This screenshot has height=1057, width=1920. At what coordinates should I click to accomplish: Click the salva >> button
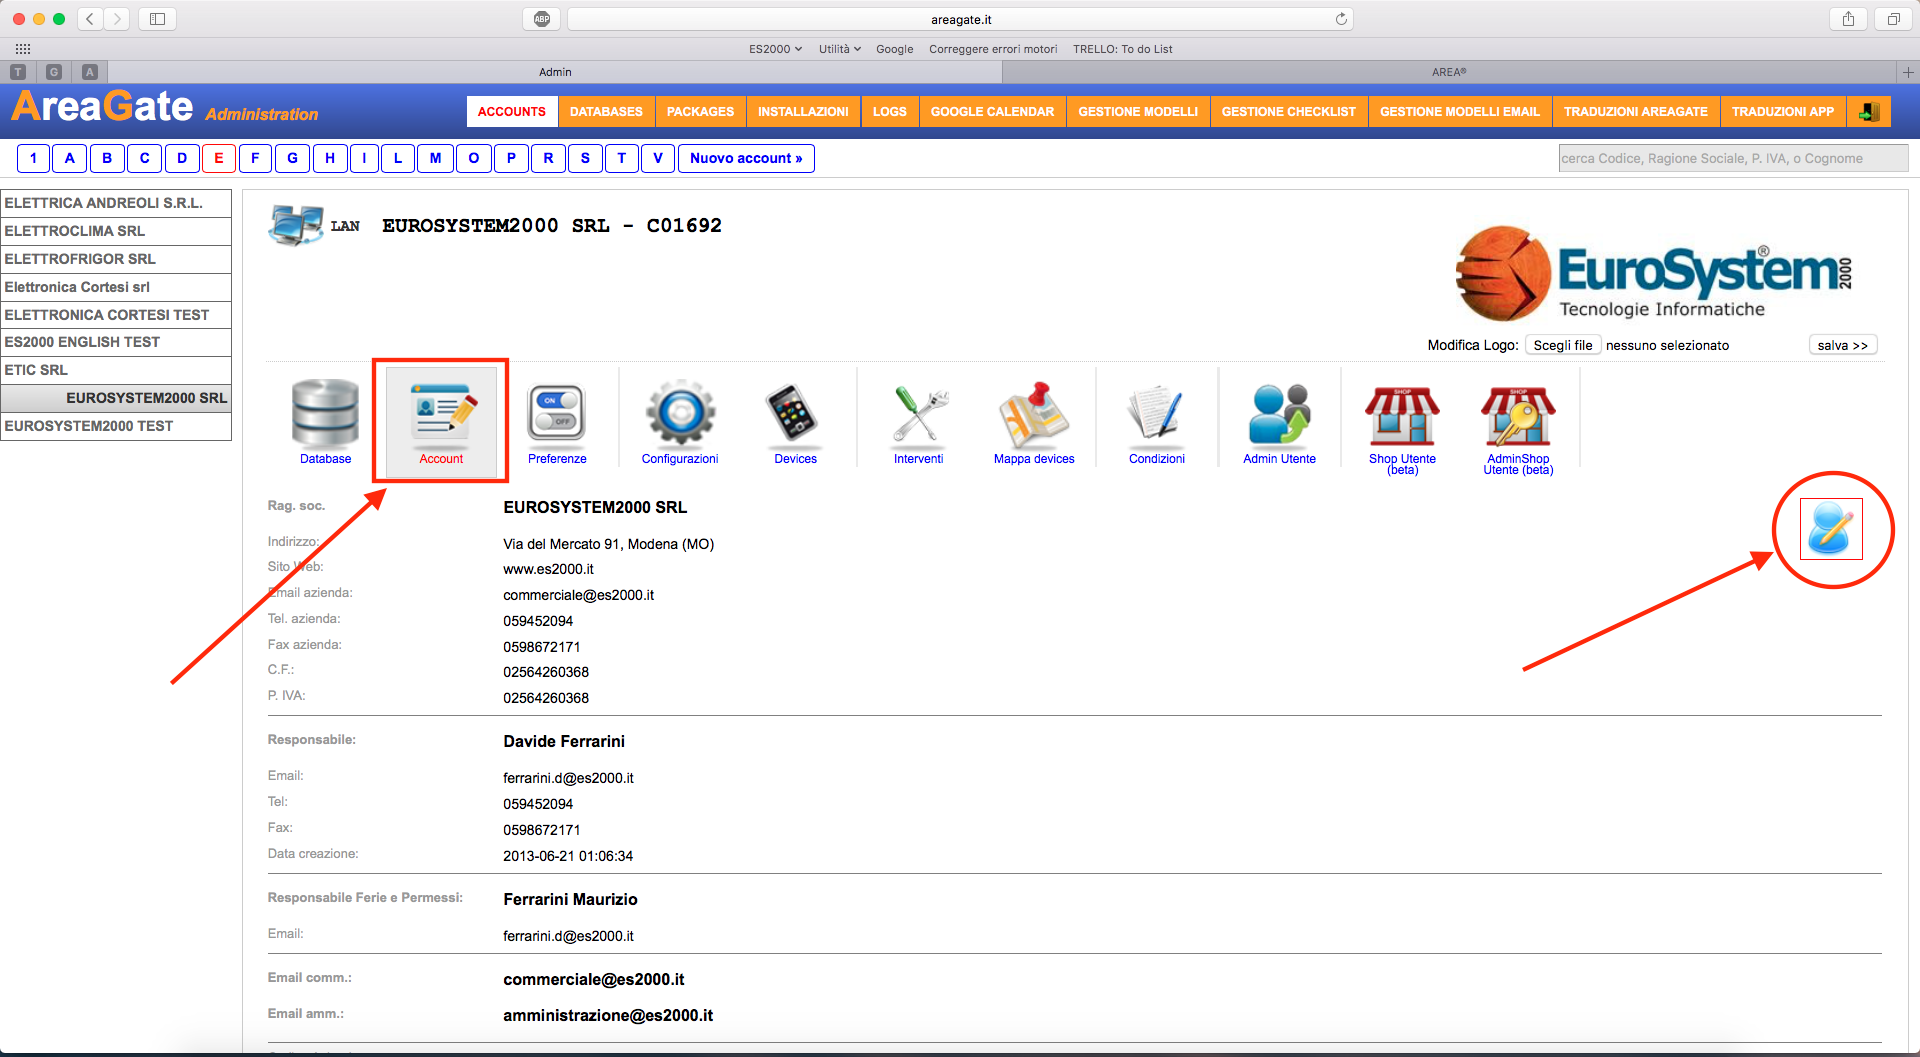click(1842, 345)
